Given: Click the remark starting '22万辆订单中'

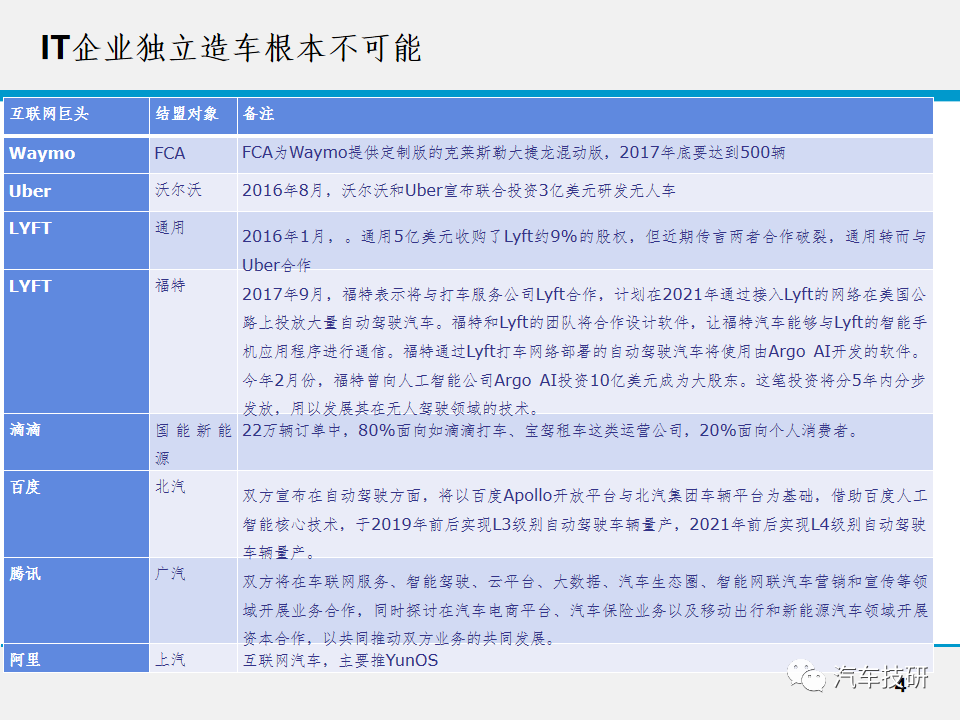Looking at the screenshot, I should [x=550, y=430].
